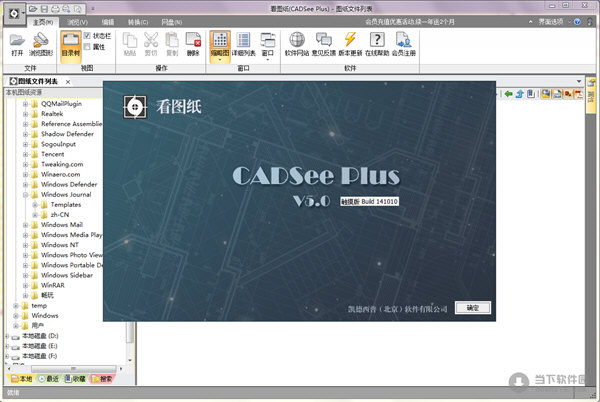The image size is (600, 402).
Task: Switch to the 最近 recent bottom tab
Action: [48, 379]
